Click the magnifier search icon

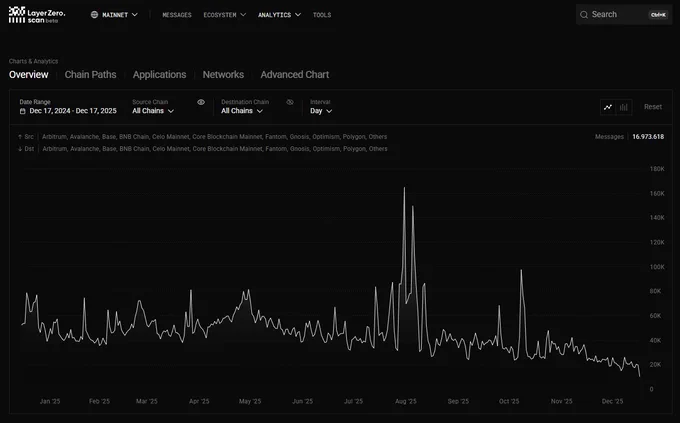click(584, 15)
